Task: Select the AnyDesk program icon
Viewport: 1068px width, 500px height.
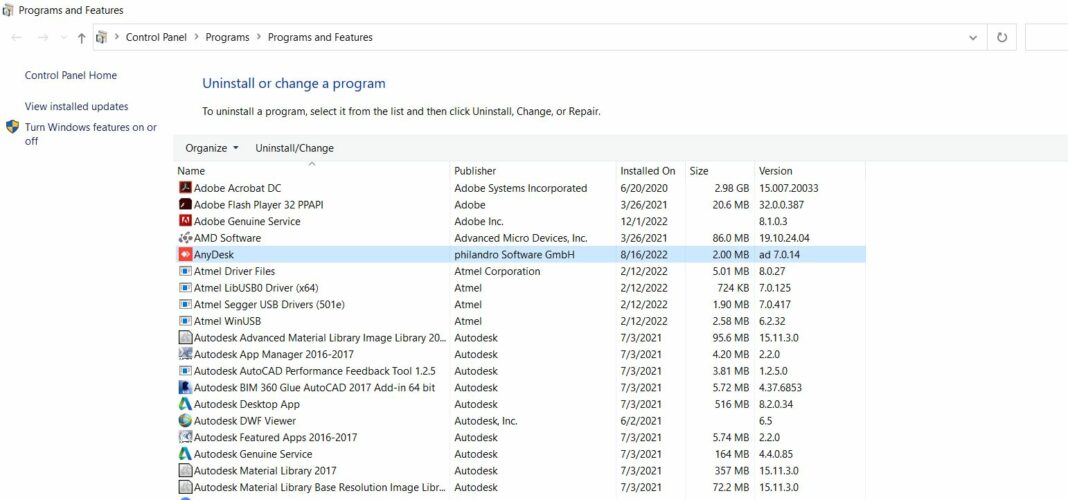Action: tap(185, 255)
